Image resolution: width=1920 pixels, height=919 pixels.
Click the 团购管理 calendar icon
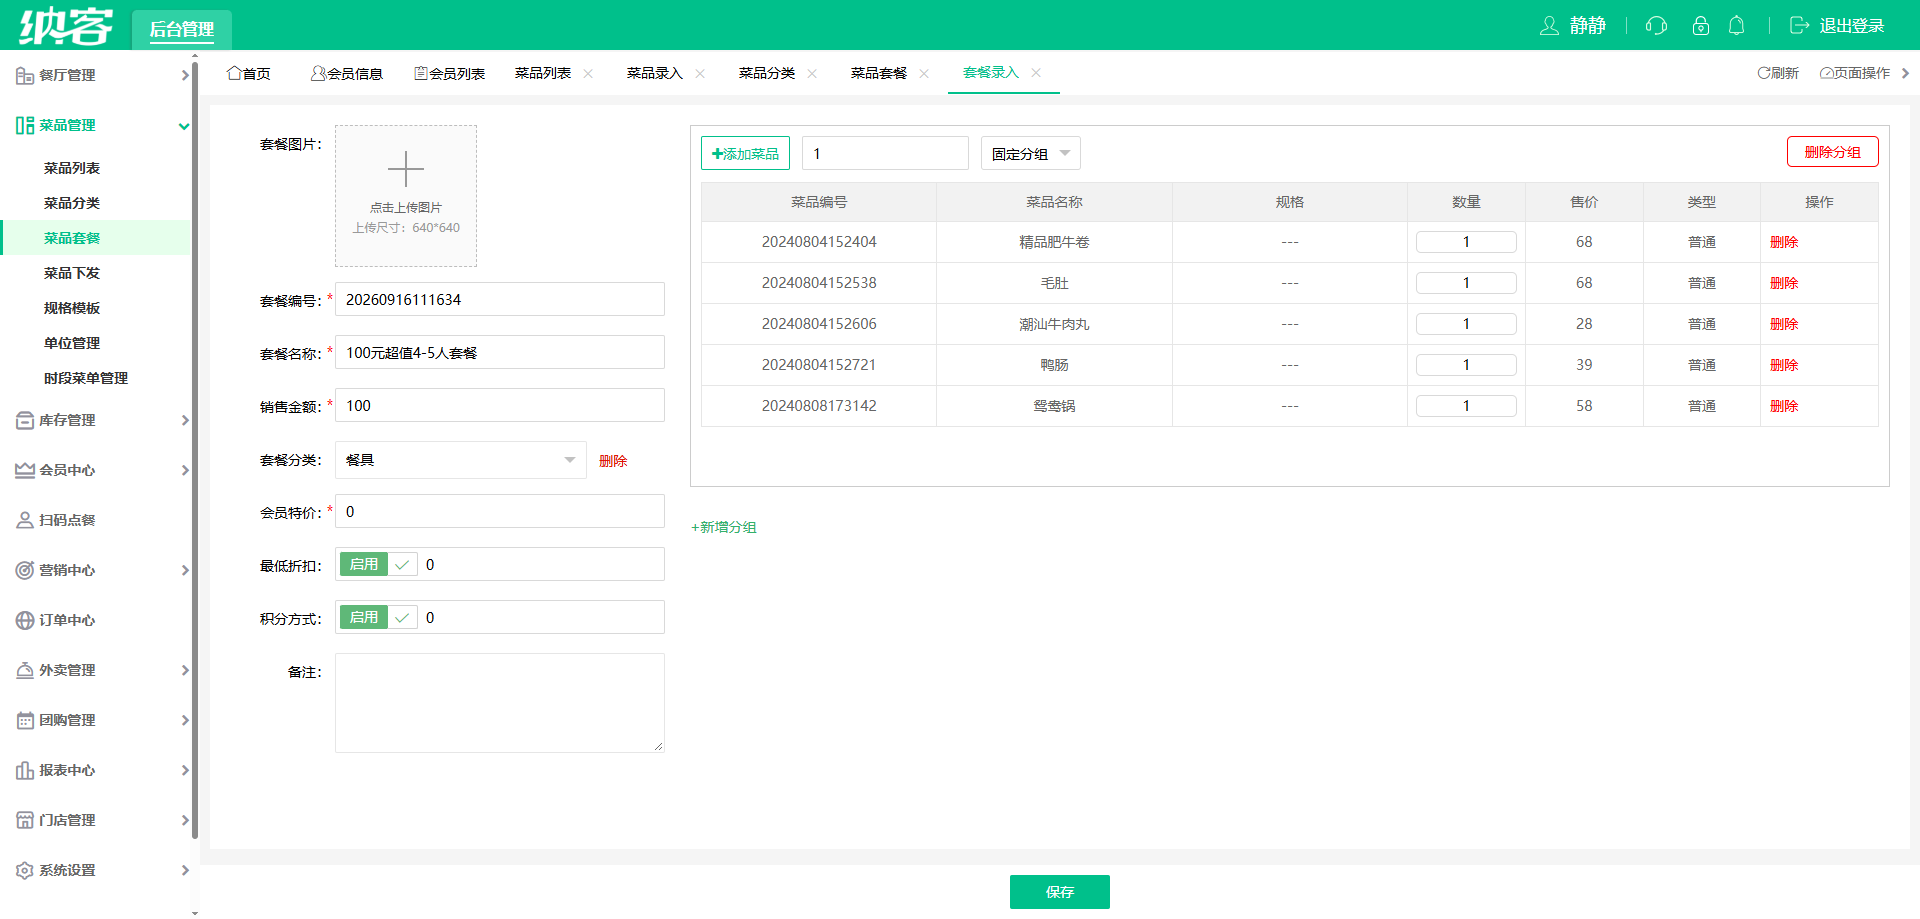[25, 720]
